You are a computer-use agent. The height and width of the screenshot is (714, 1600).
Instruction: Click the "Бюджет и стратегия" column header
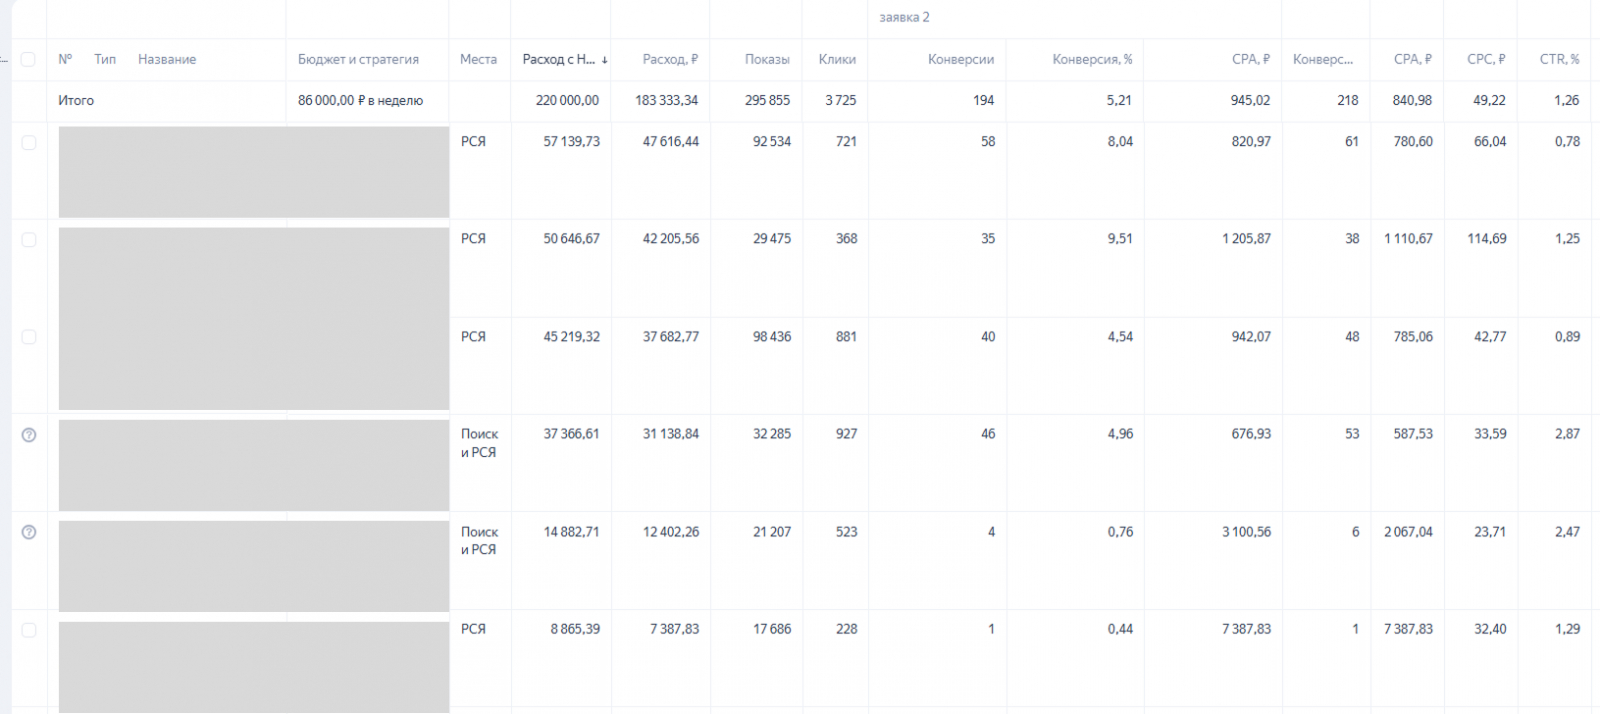coord(358,59)
